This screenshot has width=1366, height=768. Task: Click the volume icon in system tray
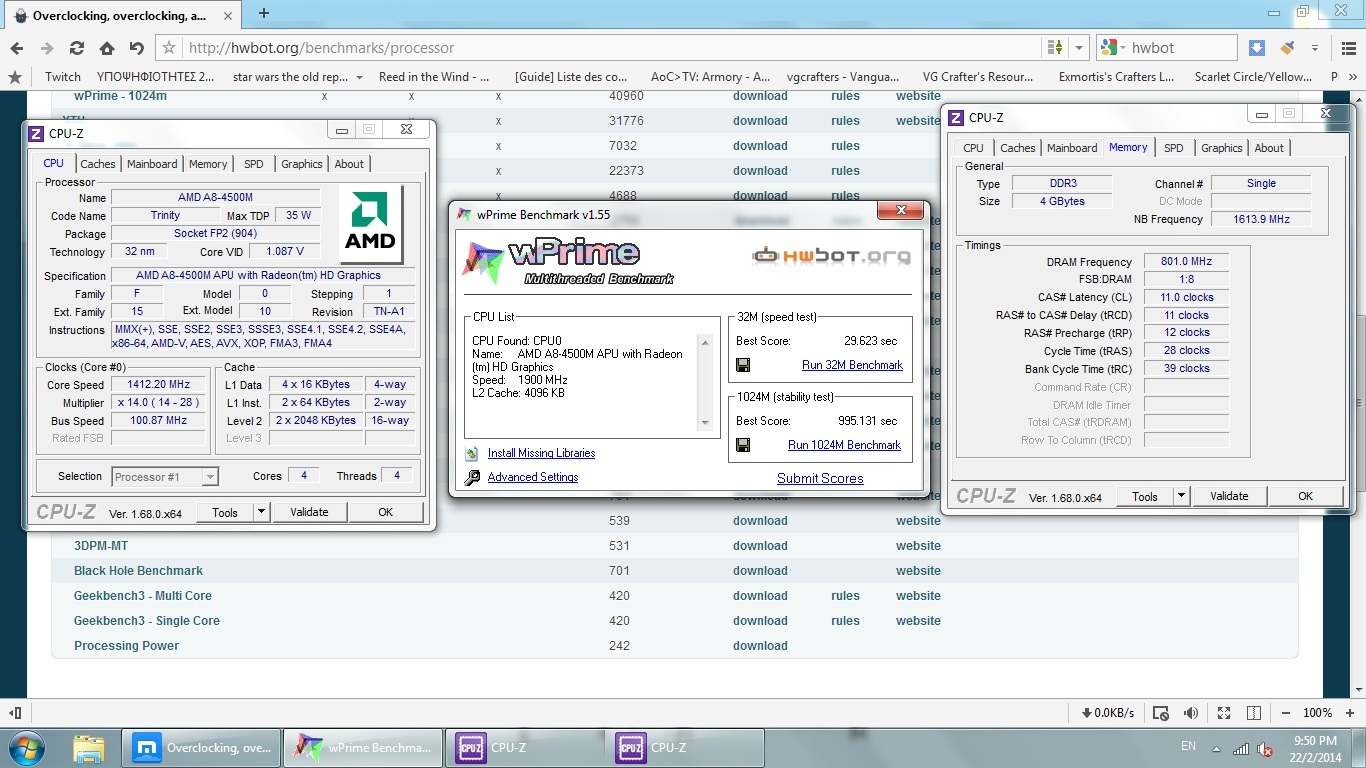pyautogui.click(x=1264, y=748)
